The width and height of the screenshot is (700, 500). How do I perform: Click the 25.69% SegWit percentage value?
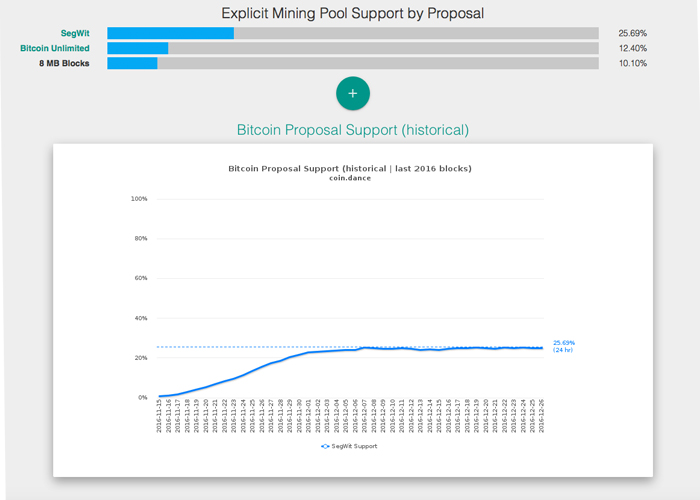click(633, 33)
